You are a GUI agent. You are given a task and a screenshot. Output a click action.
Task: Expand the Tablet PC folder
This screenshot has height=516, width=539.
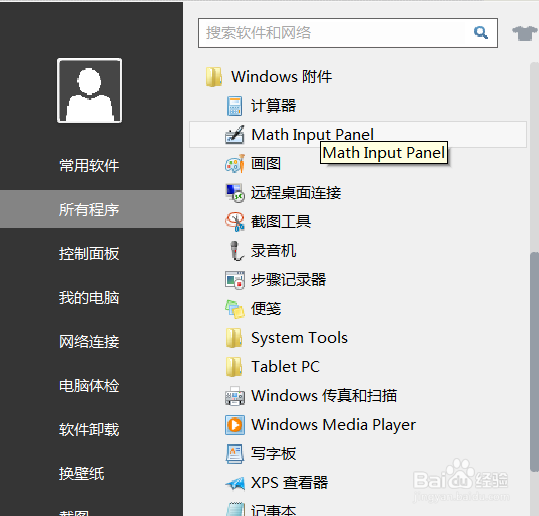(x=273, y=367)
